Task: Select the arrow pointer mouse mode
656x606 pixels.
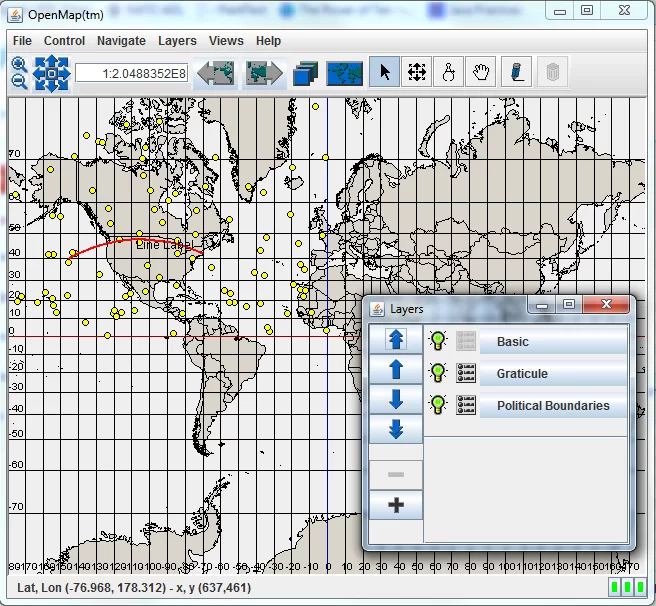Action: [x=384, y=72]
